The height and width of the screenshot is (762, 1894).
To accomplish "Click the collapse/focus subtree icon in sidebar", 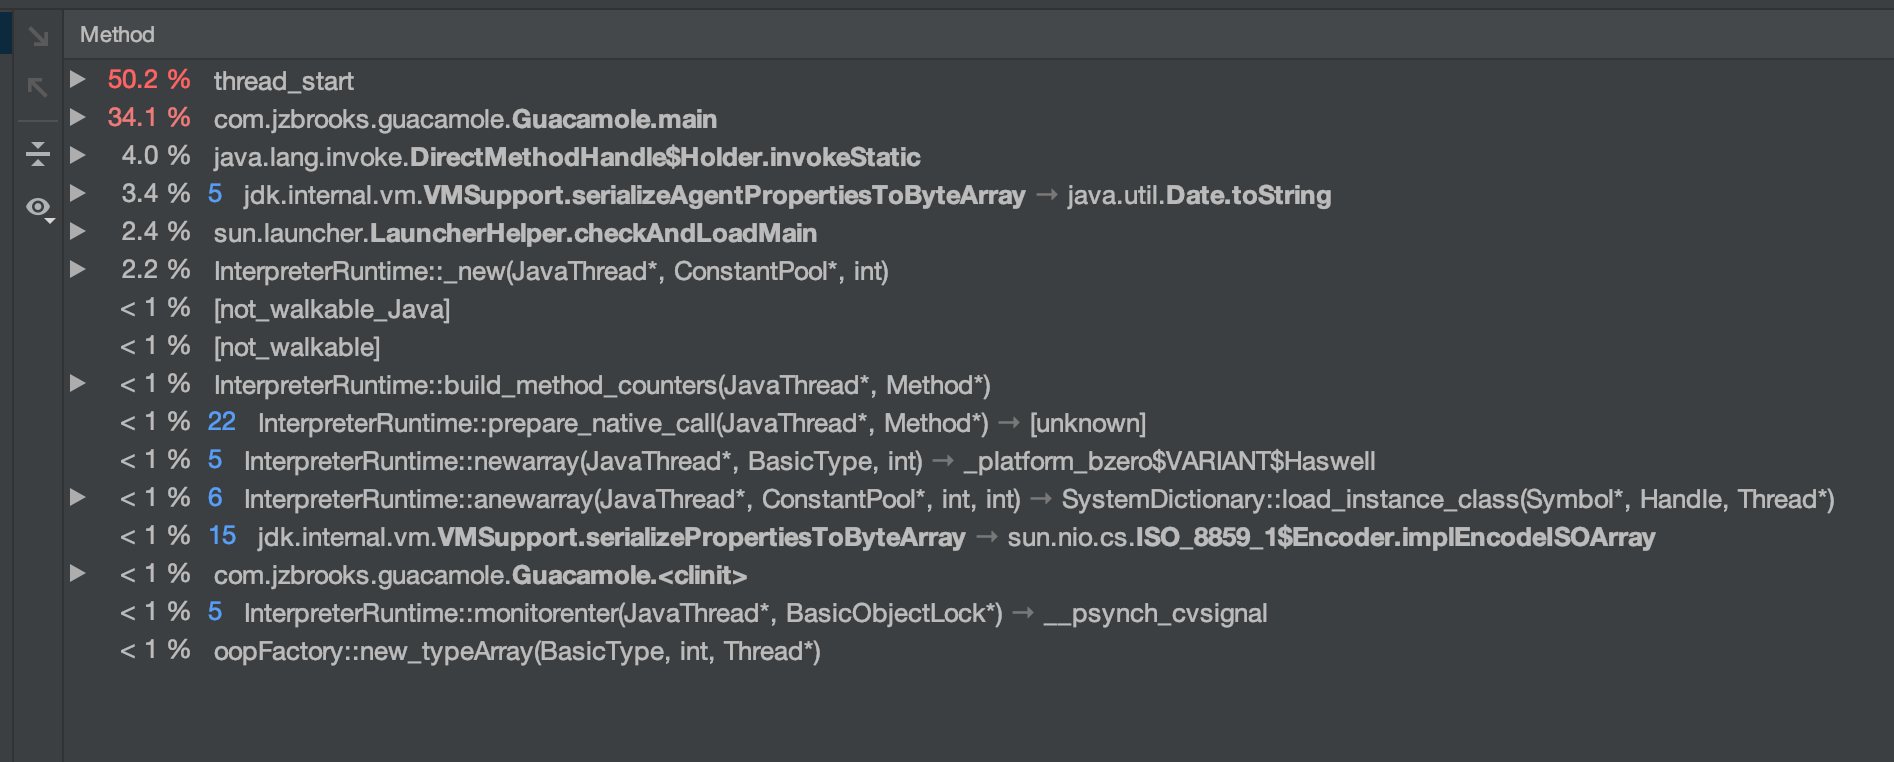I will 38,153.
